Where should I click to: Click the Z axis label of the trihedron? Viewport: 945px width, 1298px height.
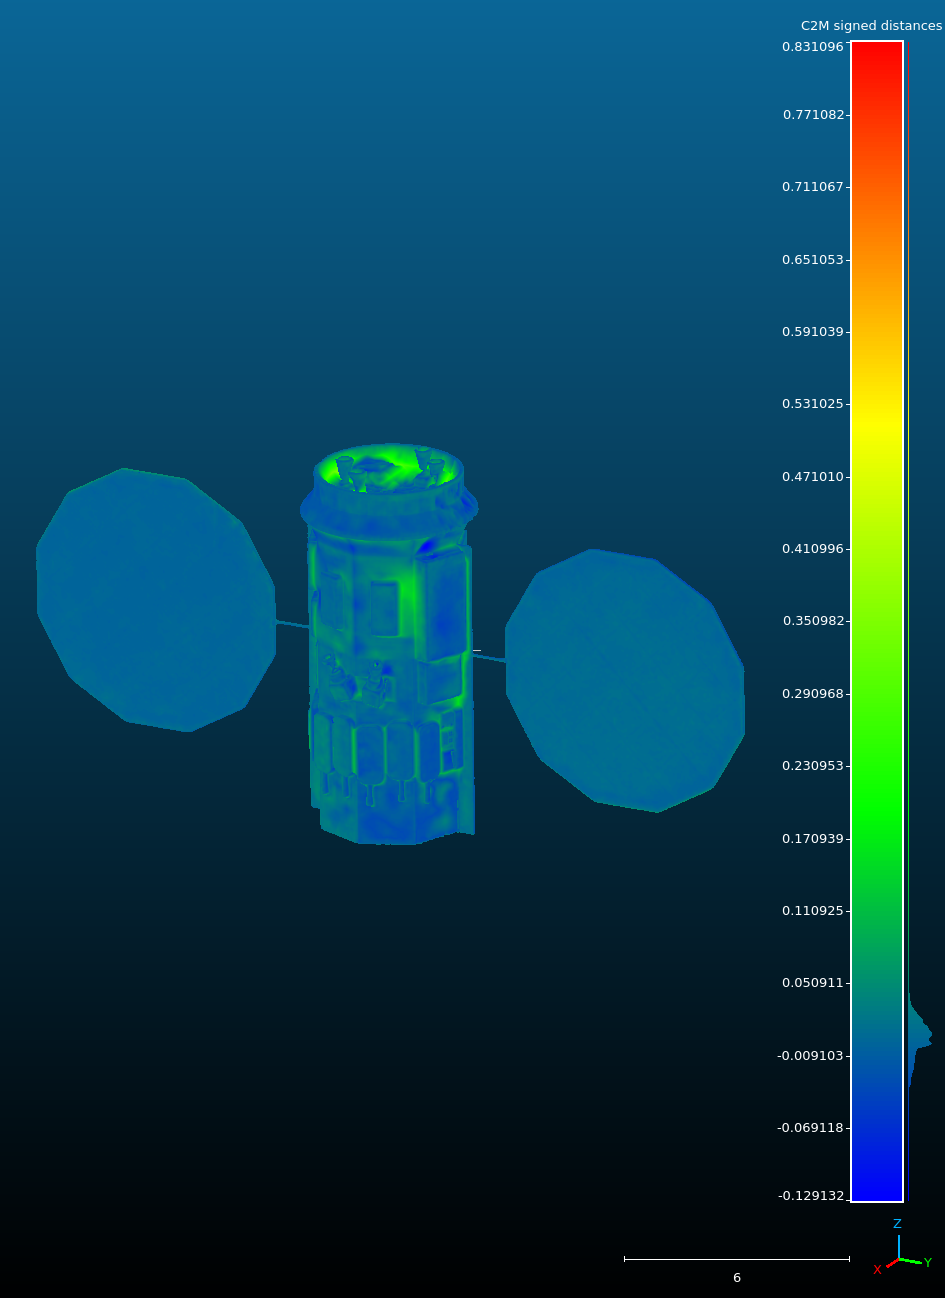[x=897, y=1224]
